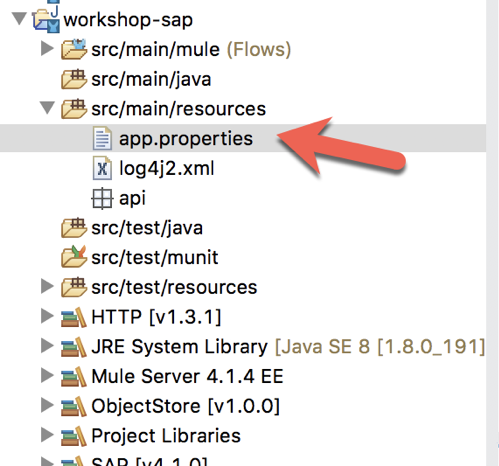This screenshot has height=466, width=499.
Task: Click the src/test/munit folder icon
Action: [74, 257]
